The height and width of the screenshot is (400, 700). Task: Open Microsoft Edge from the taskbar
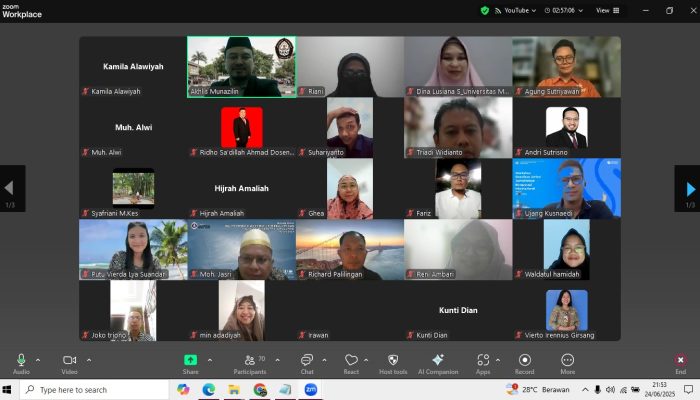(208, 390)
